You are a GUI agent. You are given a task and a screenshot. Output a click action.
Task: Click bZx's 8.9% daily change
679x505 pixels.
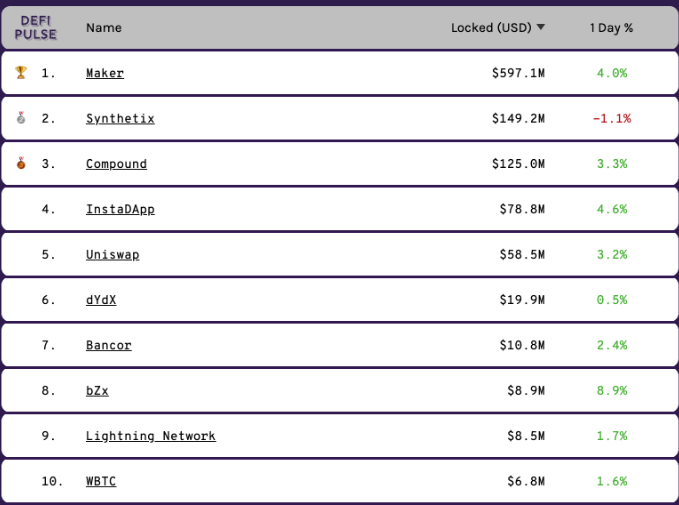tap(611, 390)
